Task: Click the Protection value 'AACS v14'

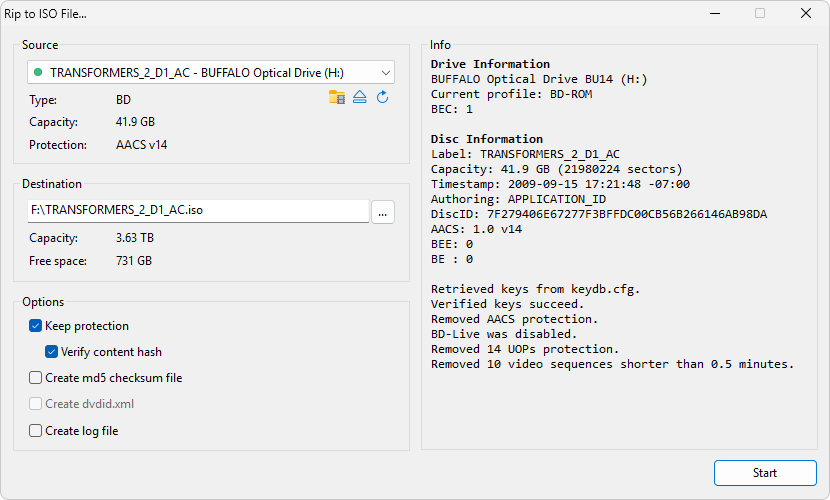Action: (141, 145)
